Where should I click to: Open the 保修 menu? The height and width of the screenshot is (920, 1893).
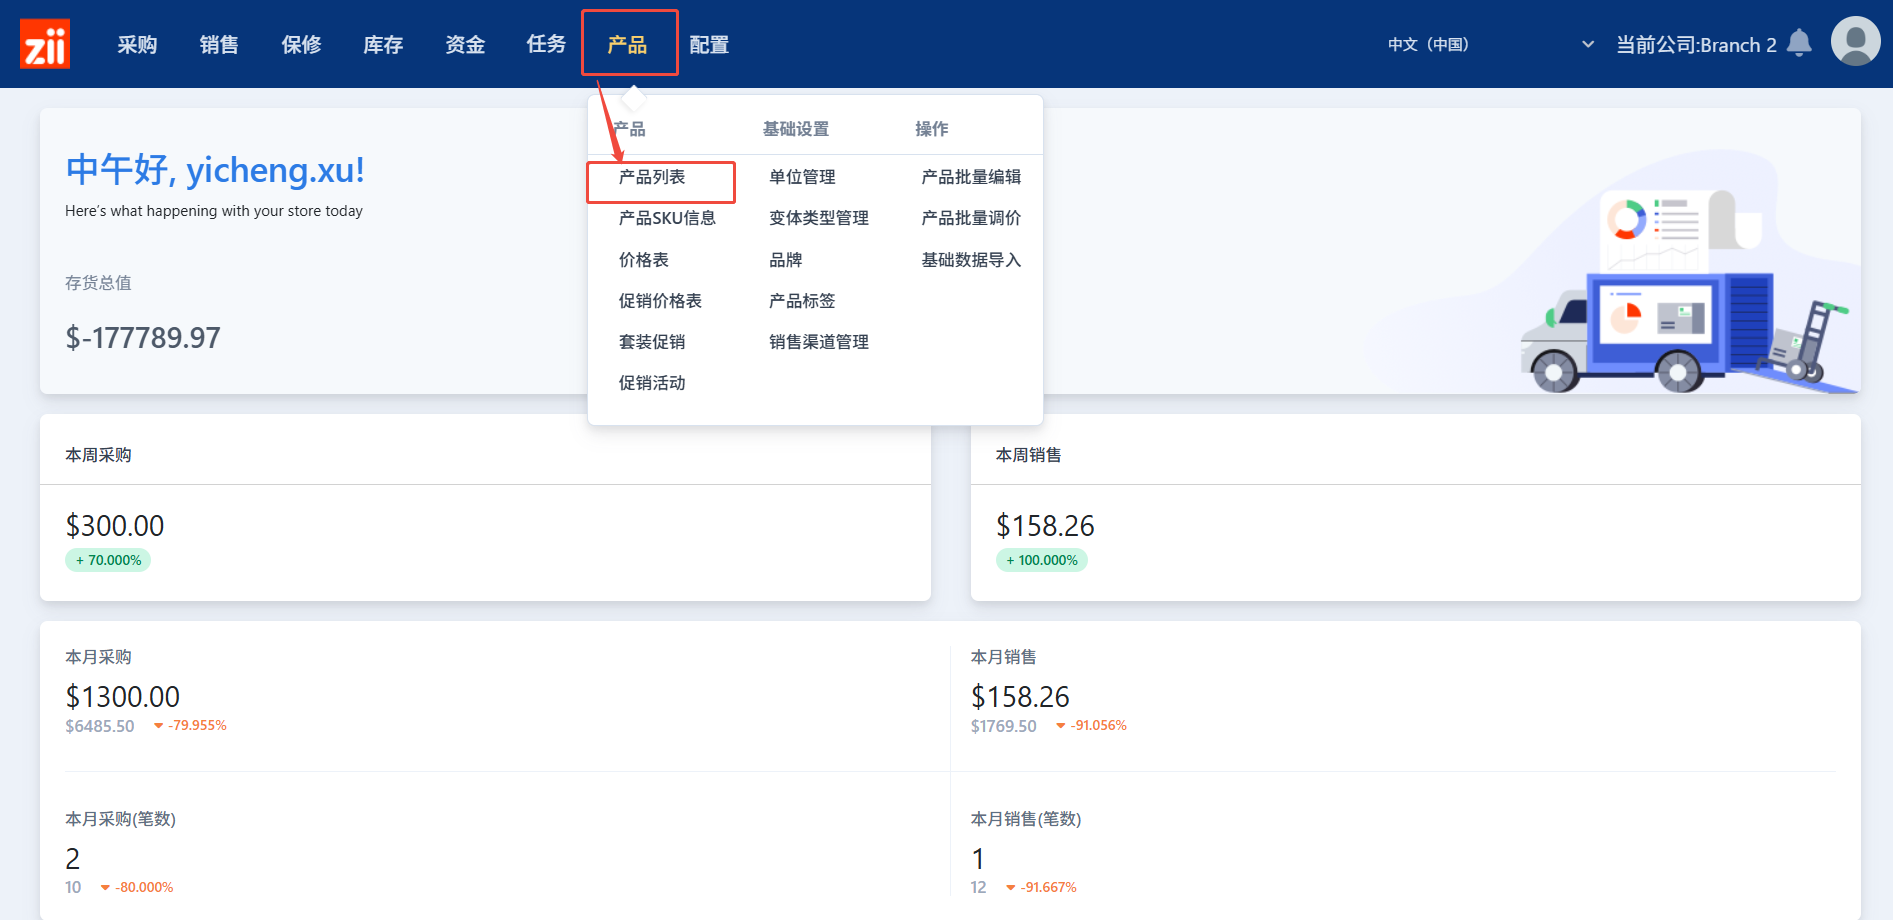coord(301,44)
